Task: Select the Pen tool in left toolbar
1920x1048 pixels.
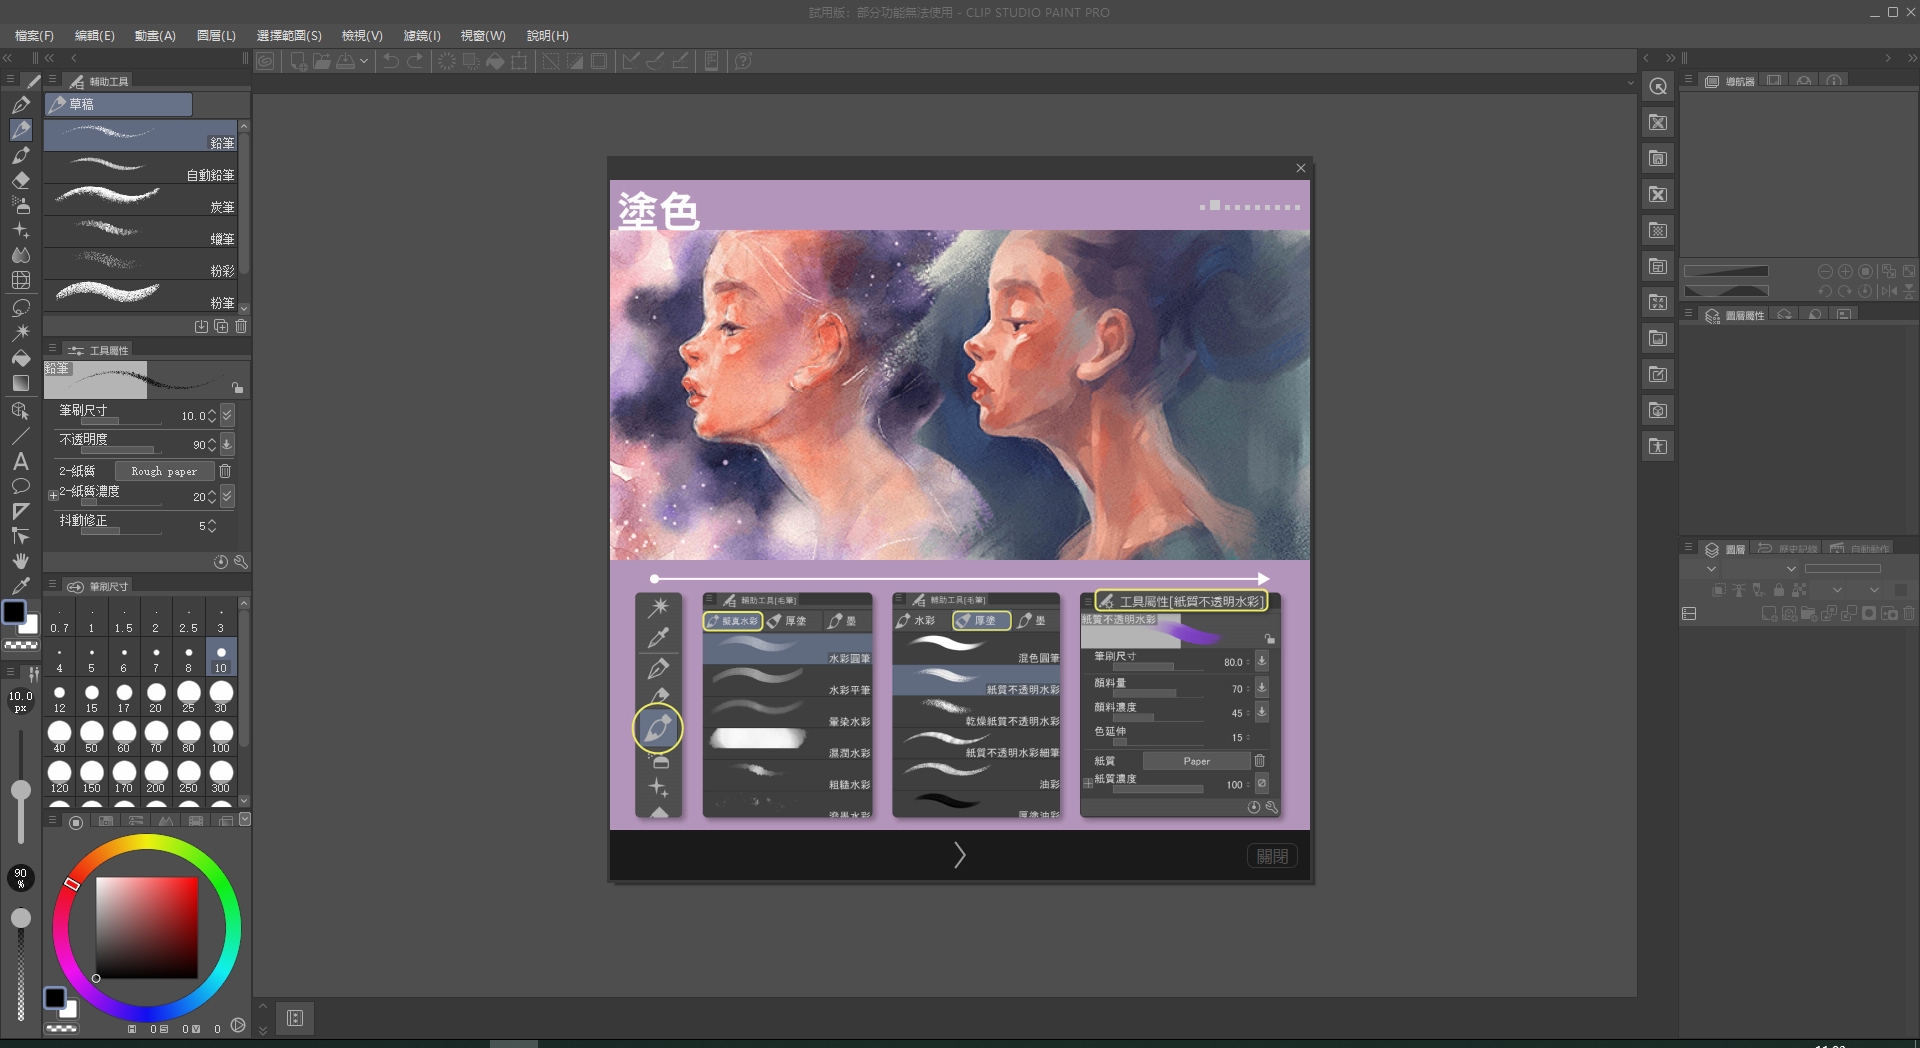Action: click(x=21, y=105)
